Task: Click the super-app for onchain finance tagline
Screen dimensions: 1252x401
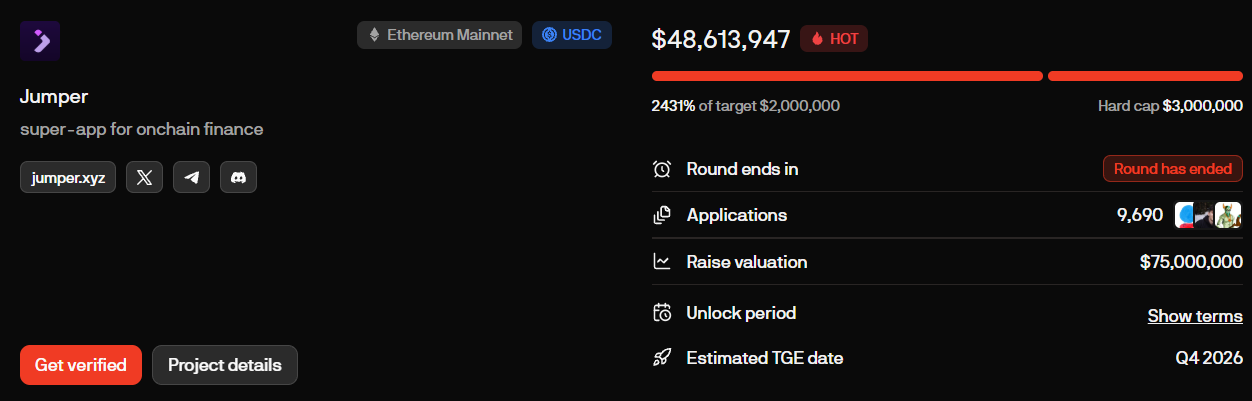Action: click(x=141, y=129)
